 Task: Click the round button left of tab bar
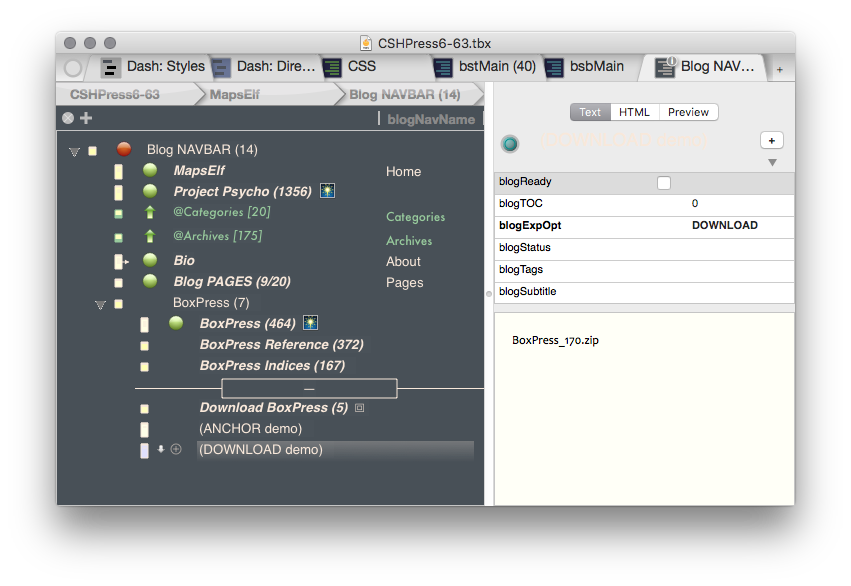[x=73, y=68]
